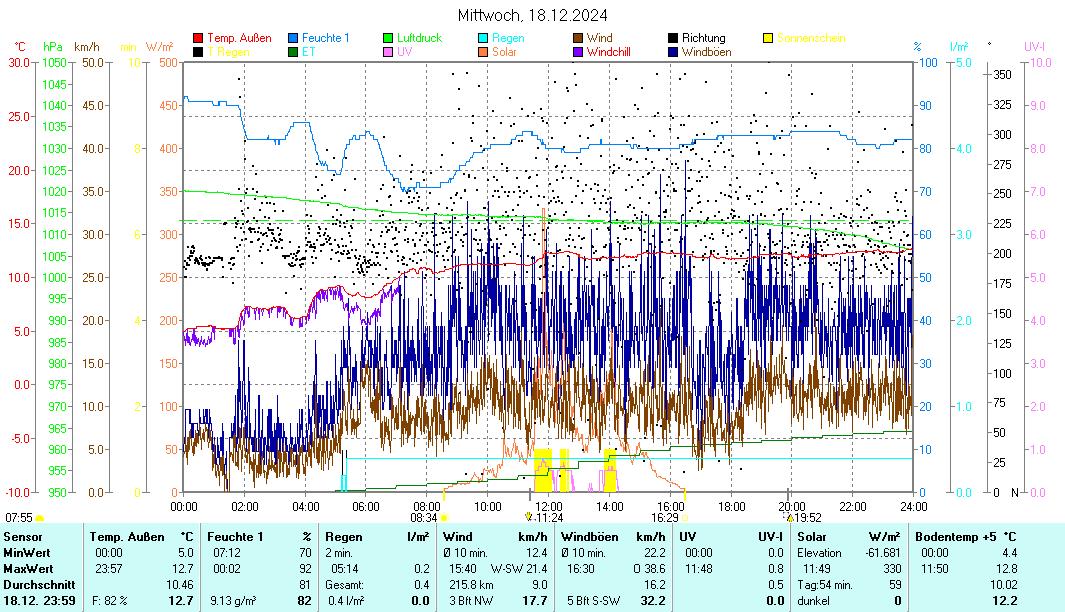Click the 20:00 tick on the time axis

(791, 506)
